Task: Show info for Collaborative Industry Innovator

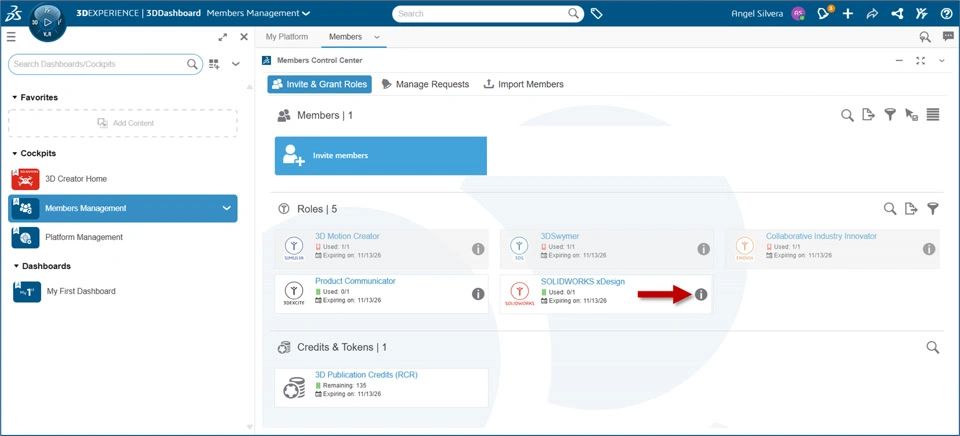Action: (x=929, y=249)
